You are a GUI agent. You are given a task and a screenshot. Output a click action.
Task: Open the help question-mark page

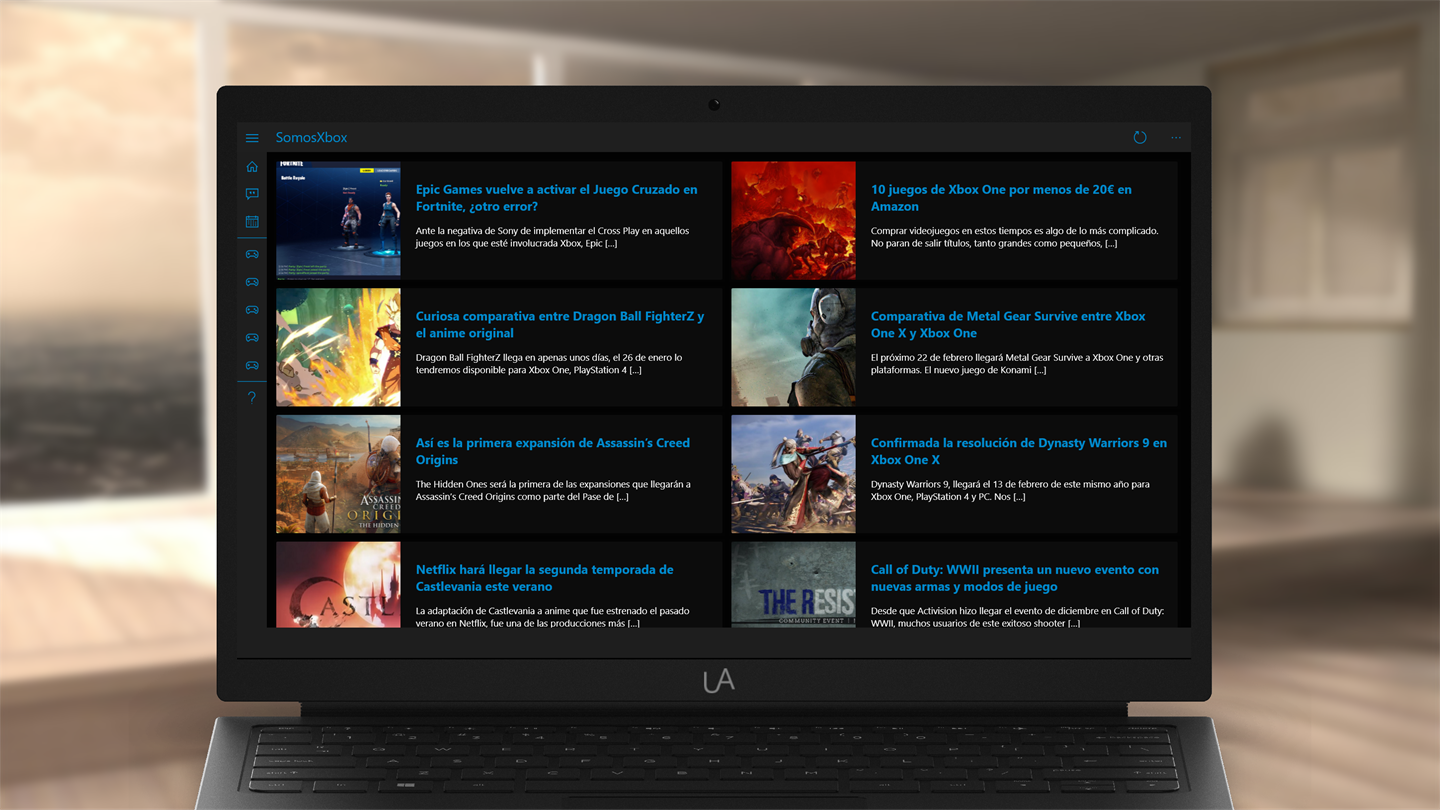tap(252, 397)
